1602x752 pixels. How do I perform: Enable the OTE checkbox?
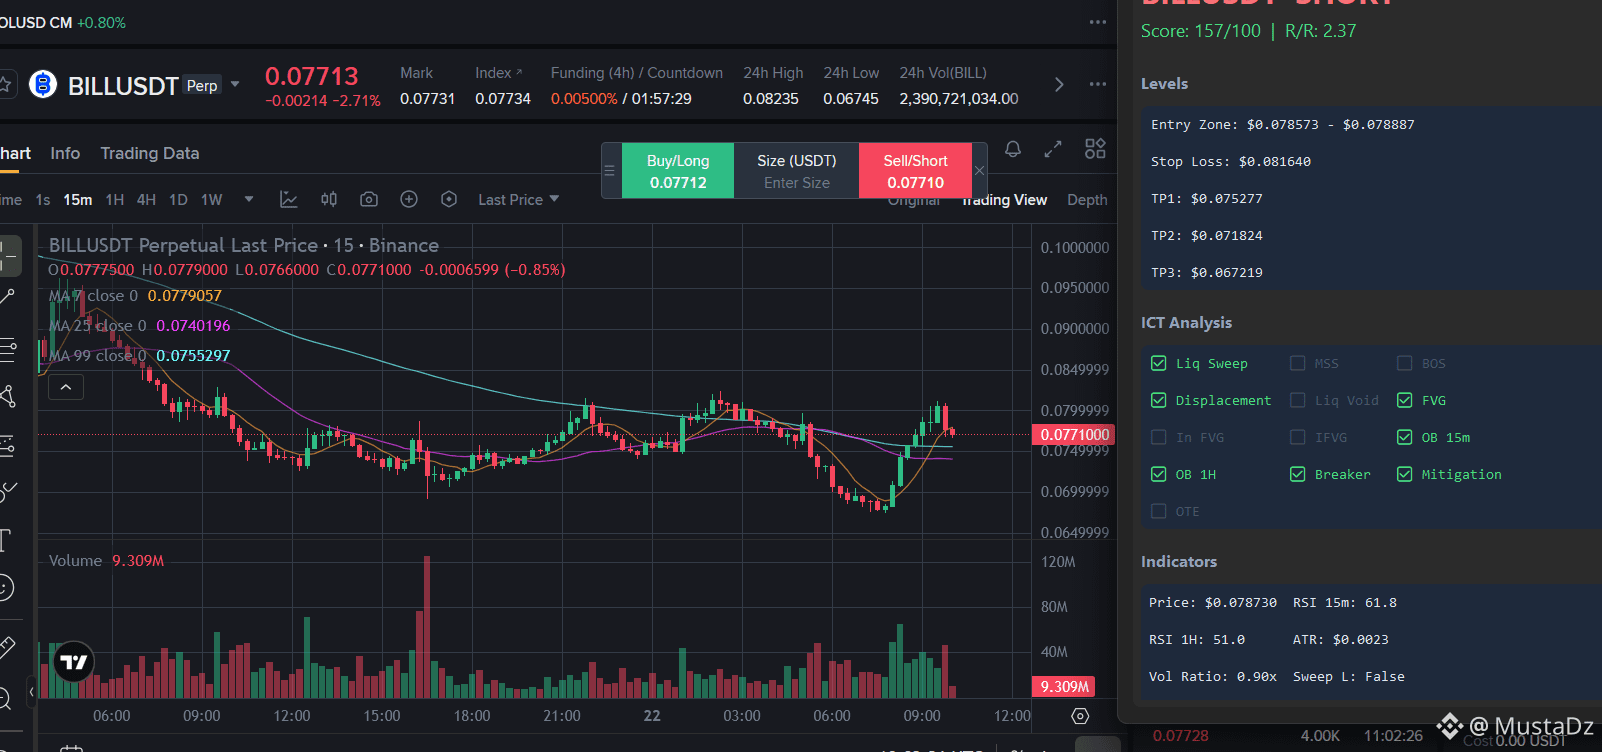tap(1159, 511)
